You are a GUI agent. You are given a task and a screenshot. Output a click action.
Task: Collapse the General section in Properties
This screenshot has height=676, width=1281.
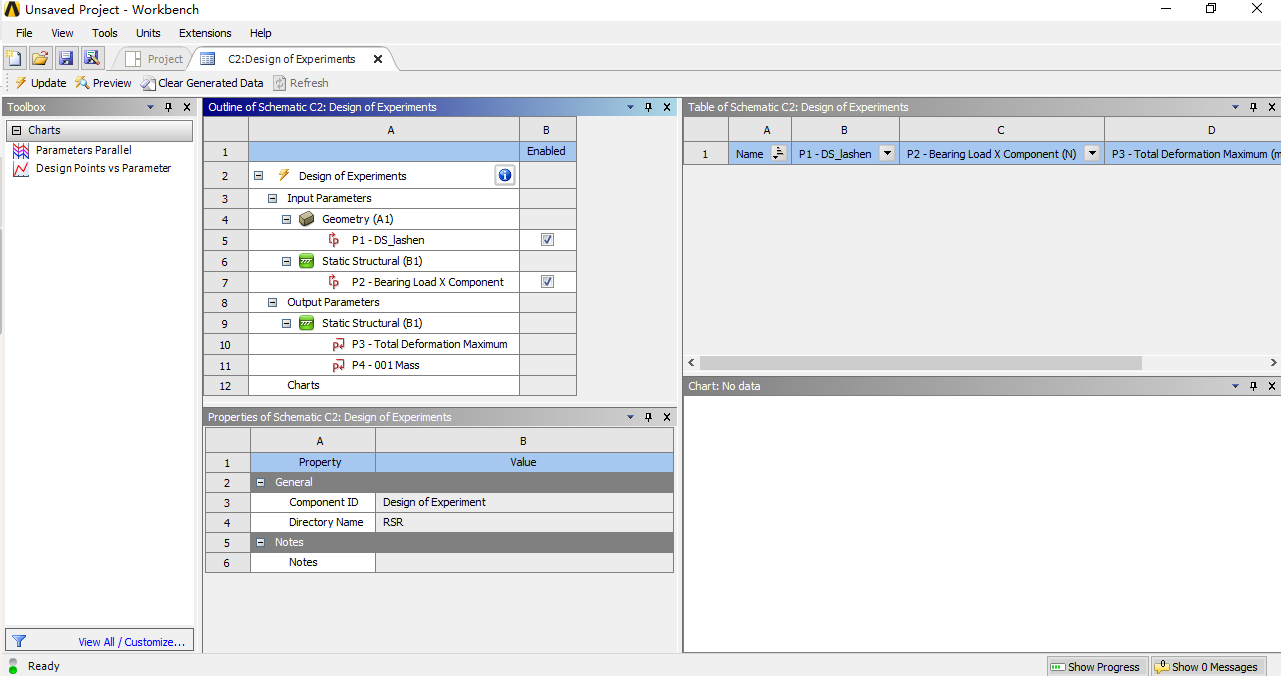(x=258, y=482)
